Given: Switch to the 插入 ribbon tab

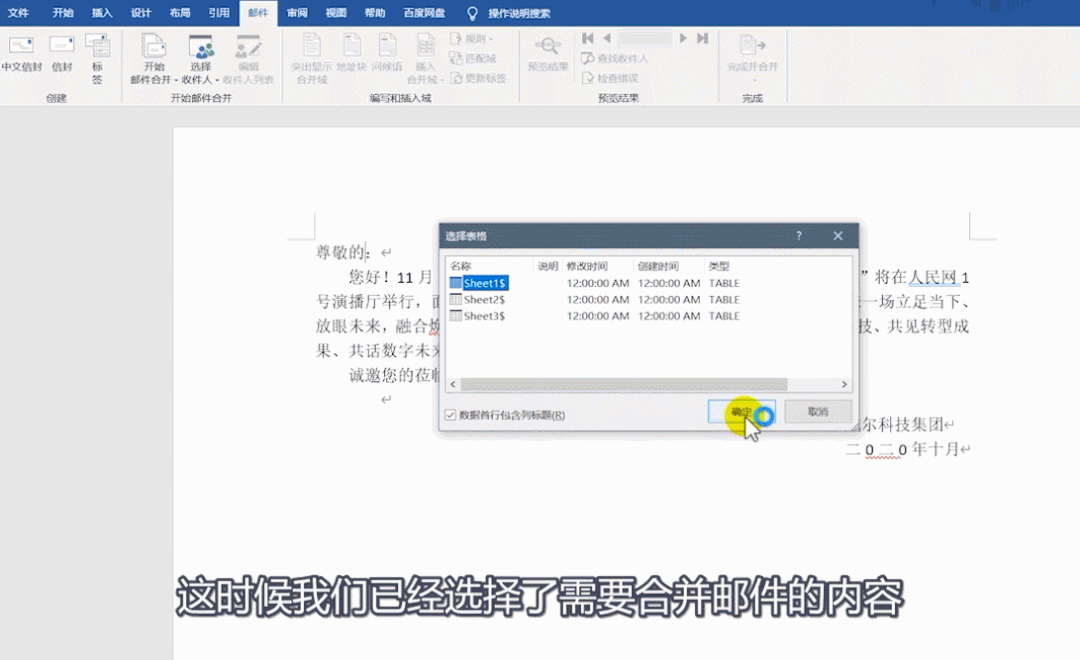Looking at the screenshot, I should click(x=102, y=13).
